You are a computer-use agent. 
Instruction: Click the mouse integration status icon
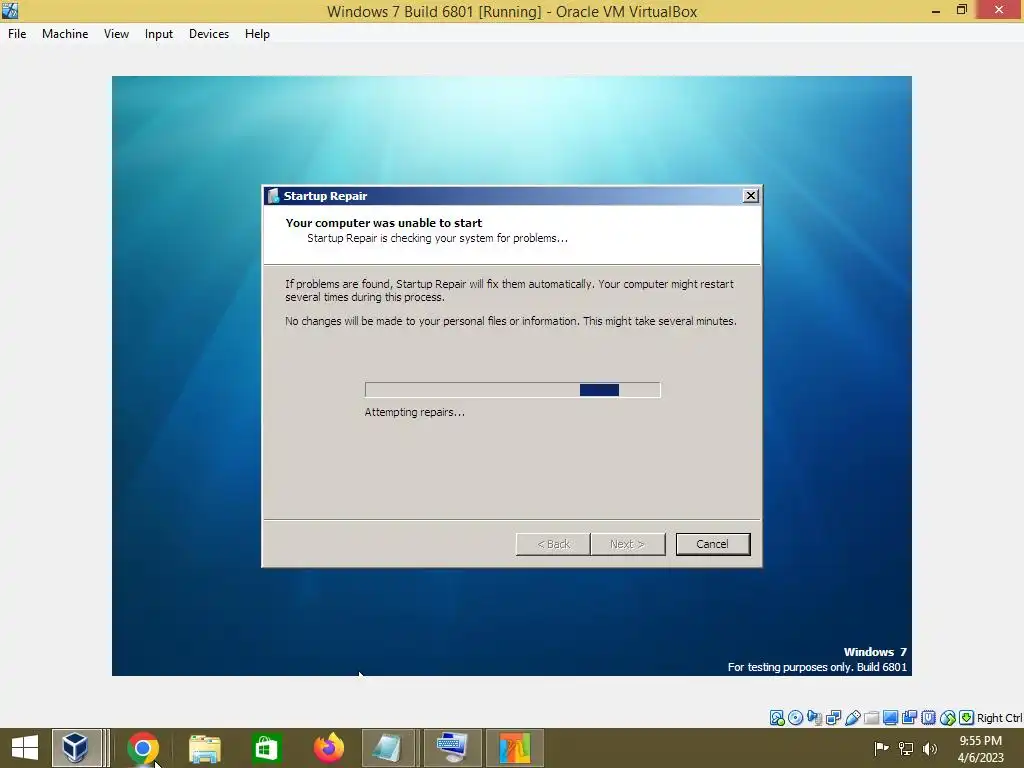click(x=948, y=718)
